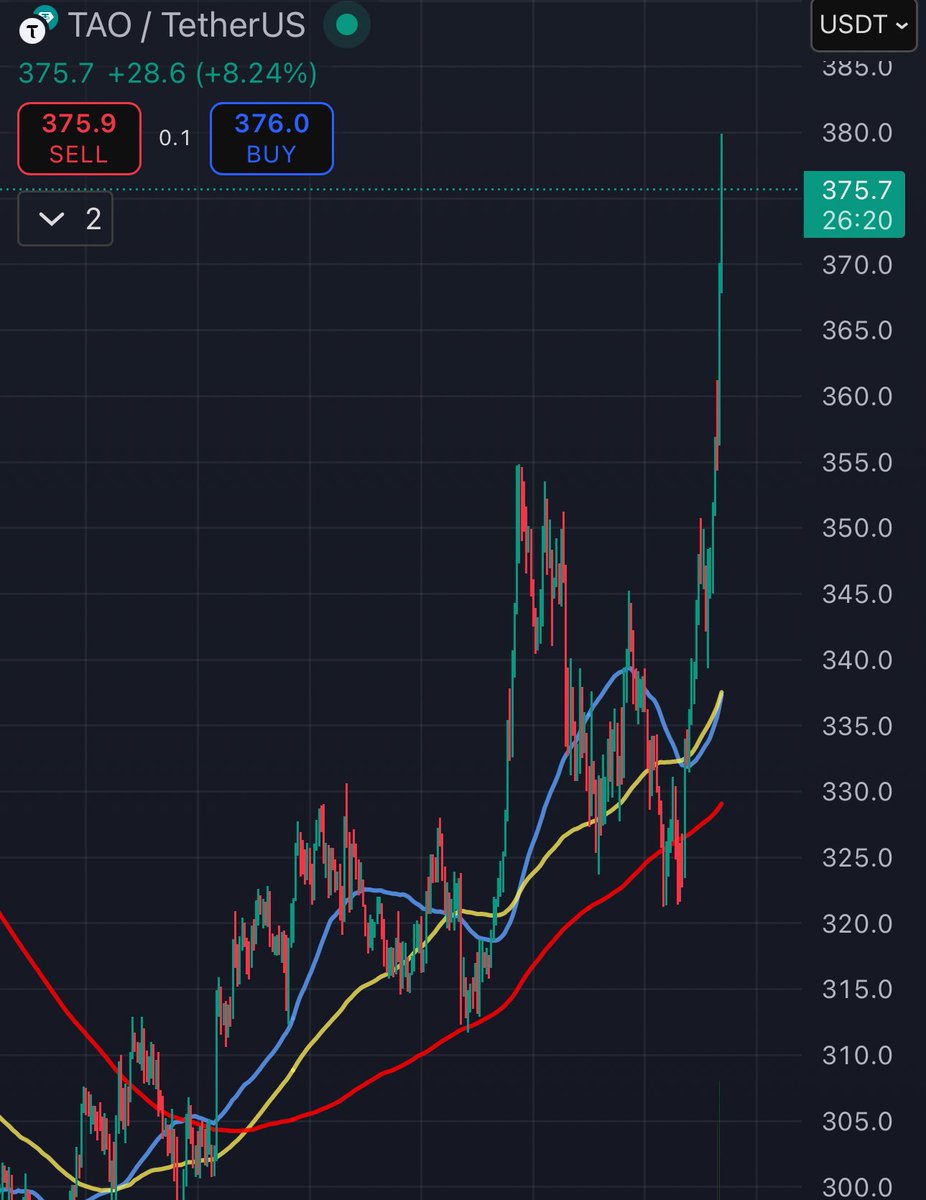Click the 360.0 price axis label
This screenshot has height=1200, width=926.
coord(856,397)
